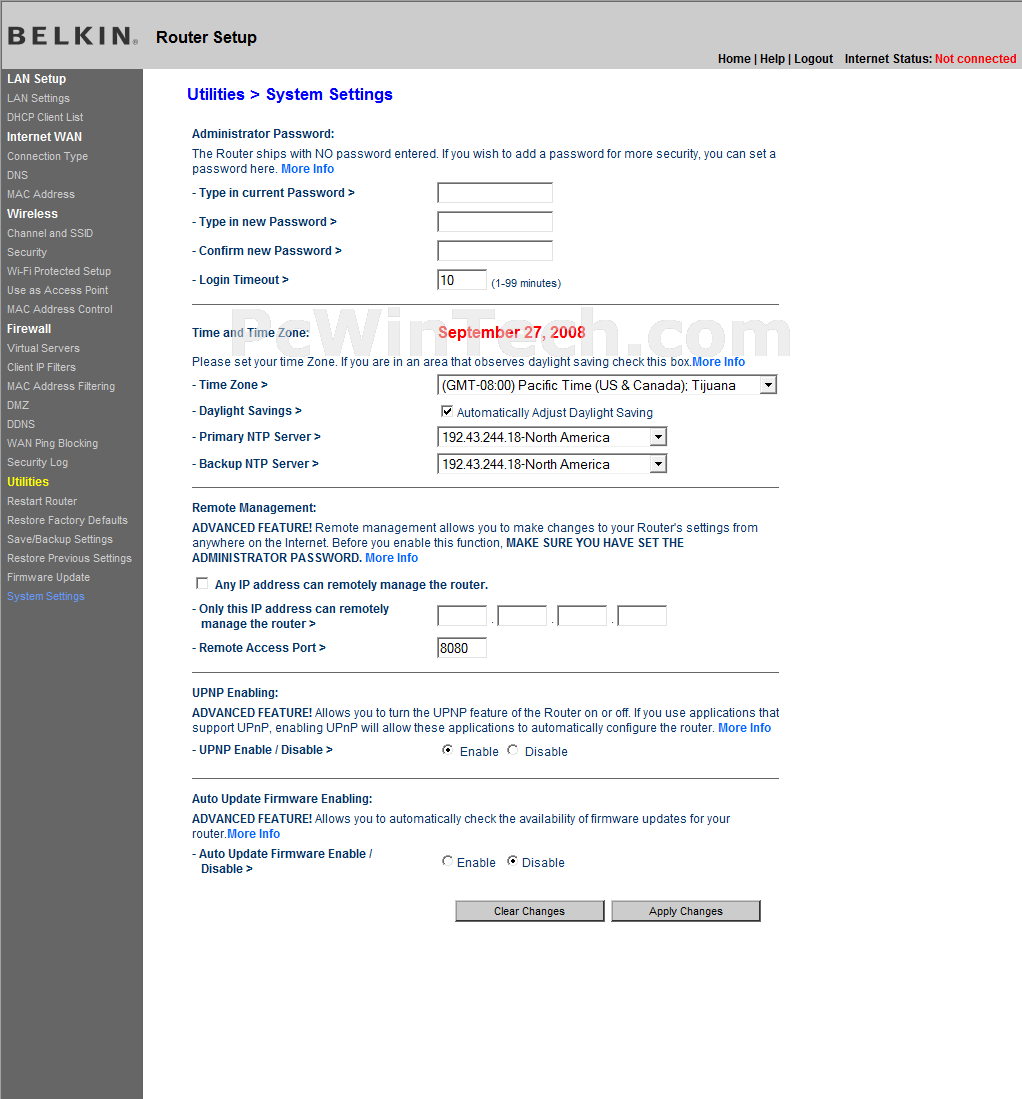The image size is (1022, 1099).
Task: Click Logout in the header
Action: coord(813,59)
